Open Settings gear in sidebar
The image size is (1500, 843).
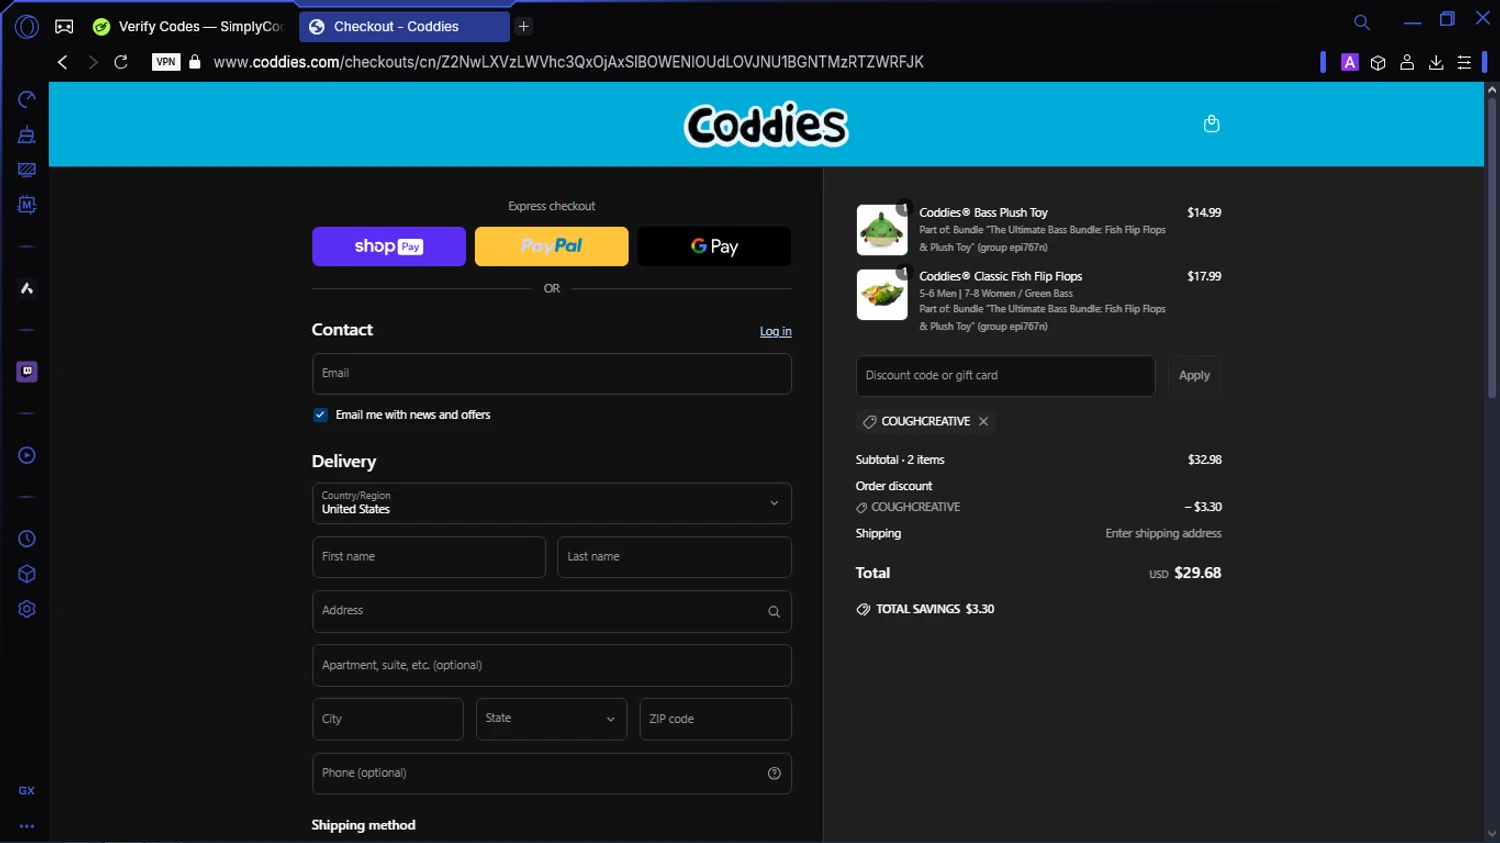[x=27, y=609]
